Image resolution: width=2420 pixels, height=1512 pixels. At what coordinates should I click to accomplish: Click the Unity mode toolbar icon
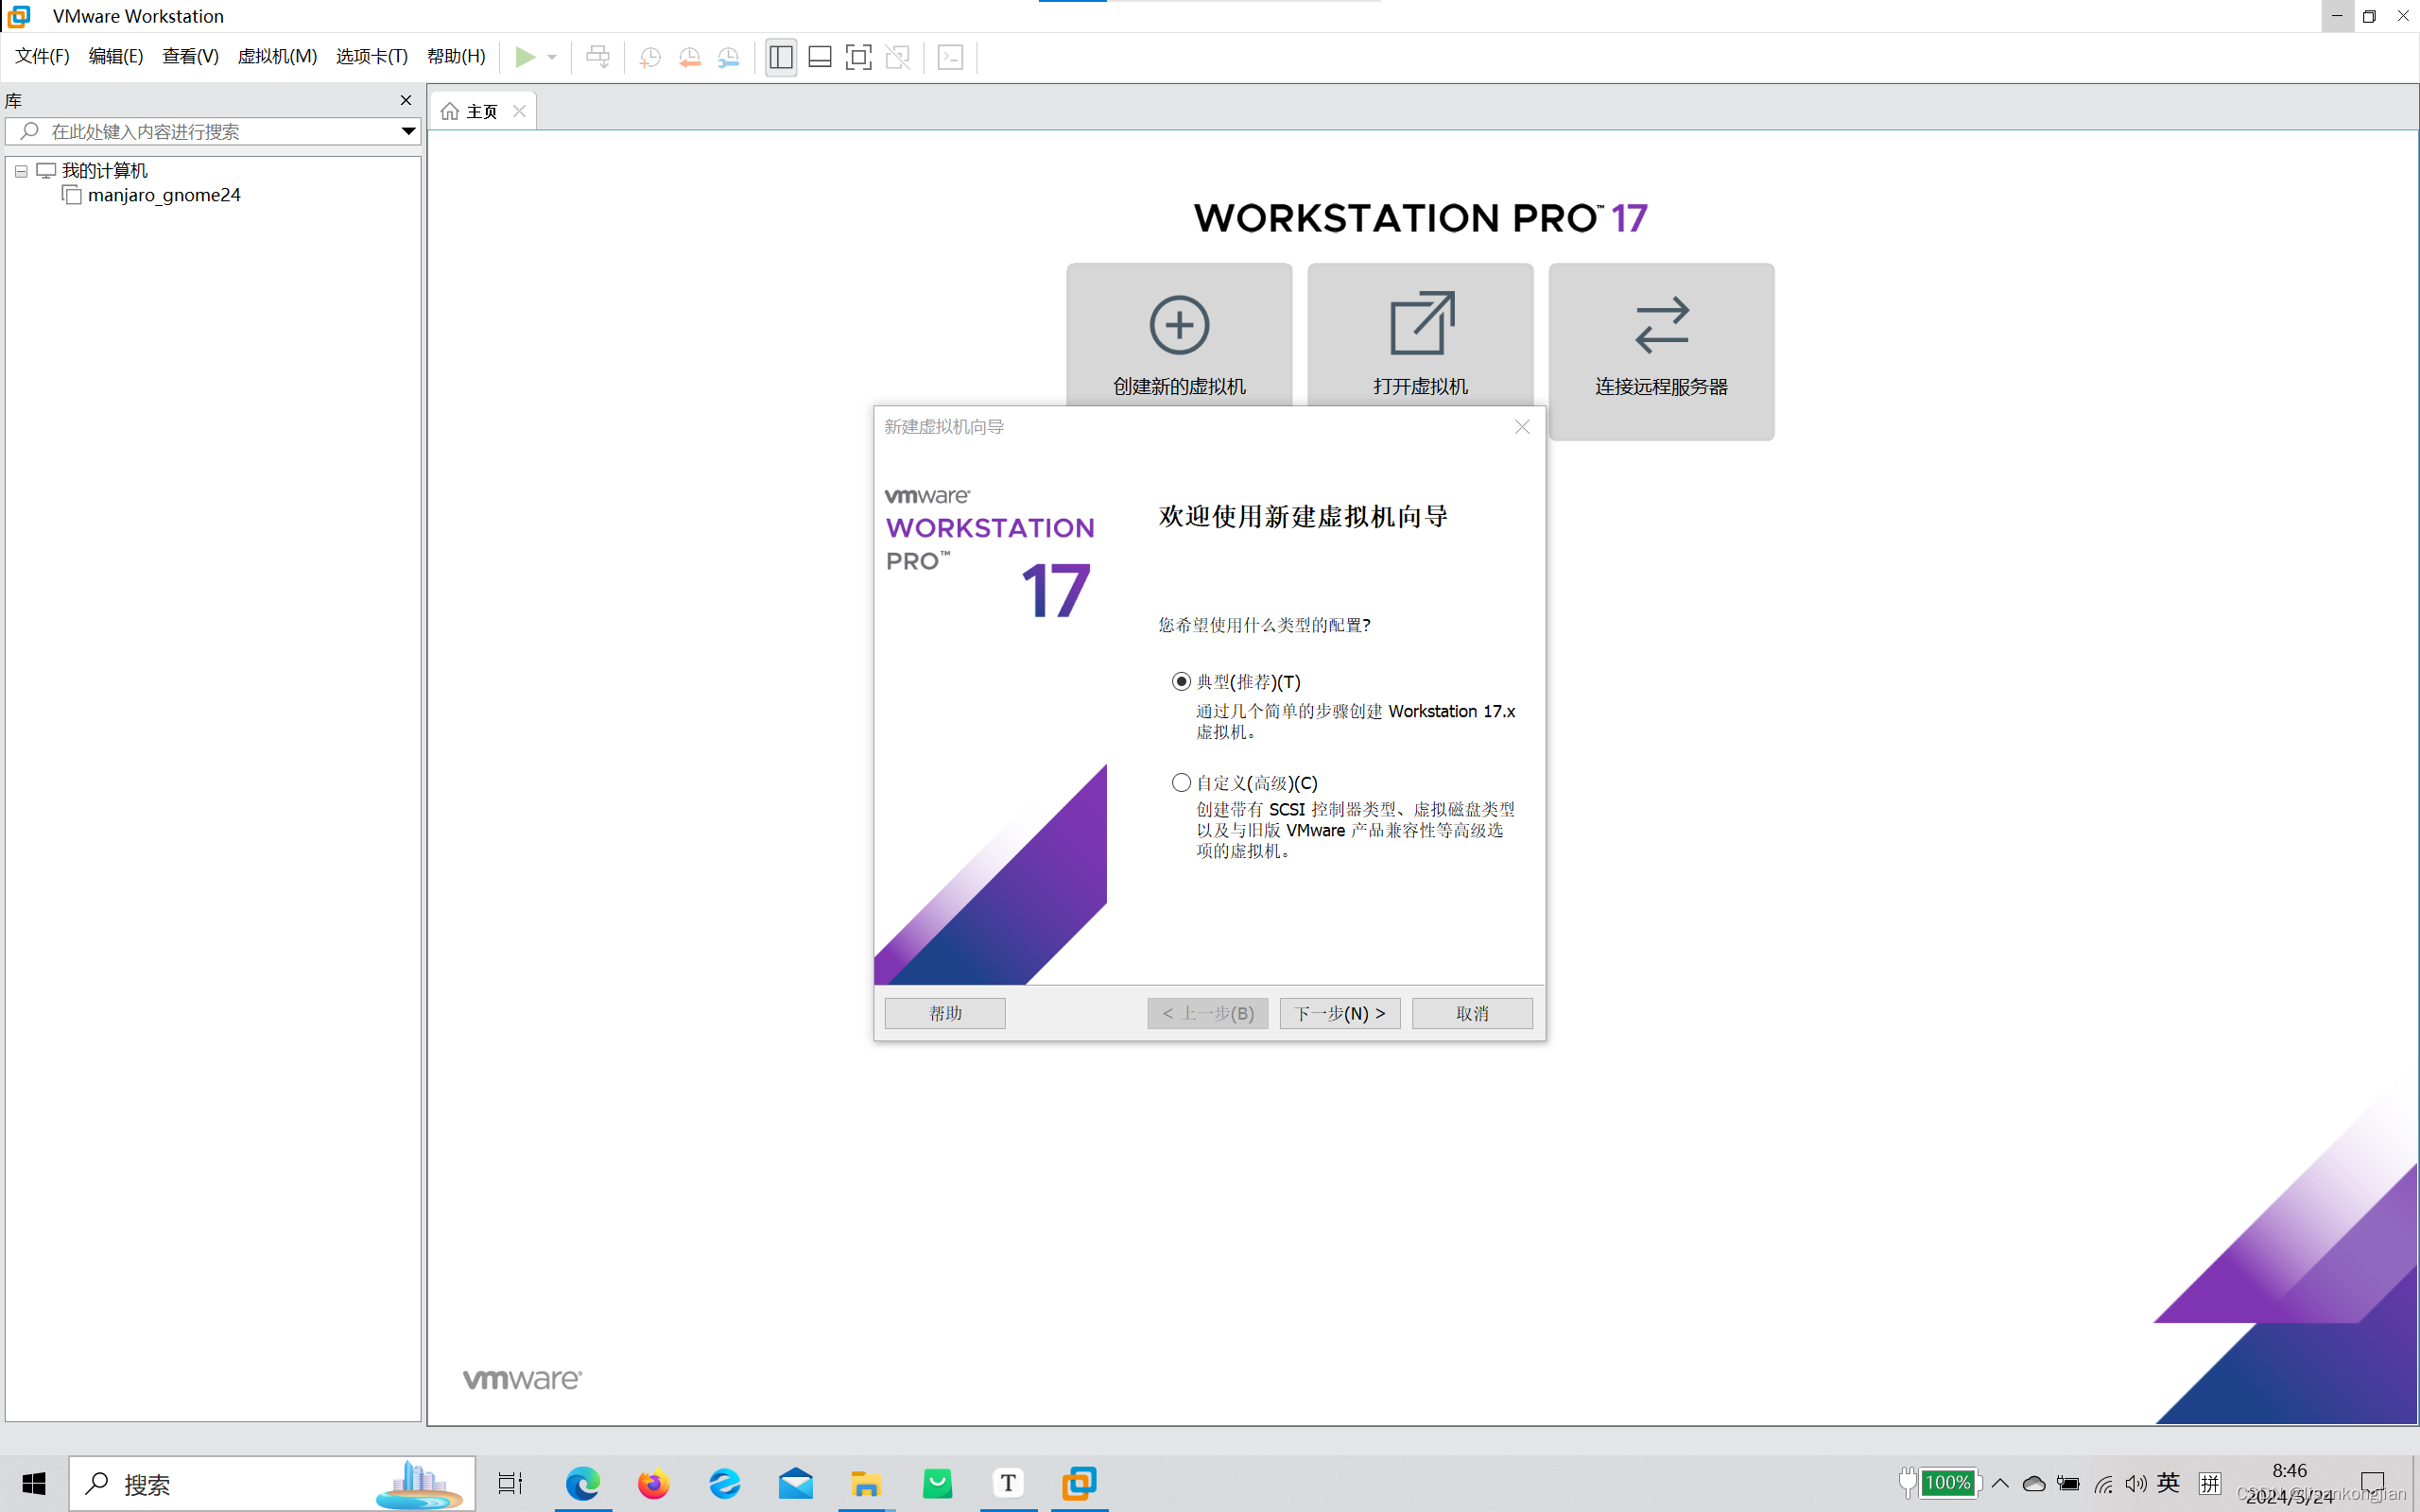pyautogui.click(x=898, y=57)
